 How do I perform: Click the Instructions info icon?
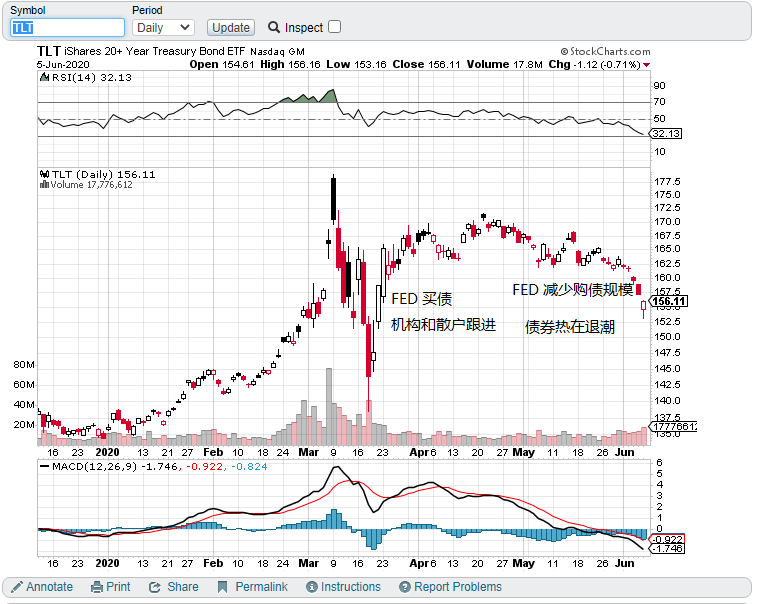click(312, 587)
